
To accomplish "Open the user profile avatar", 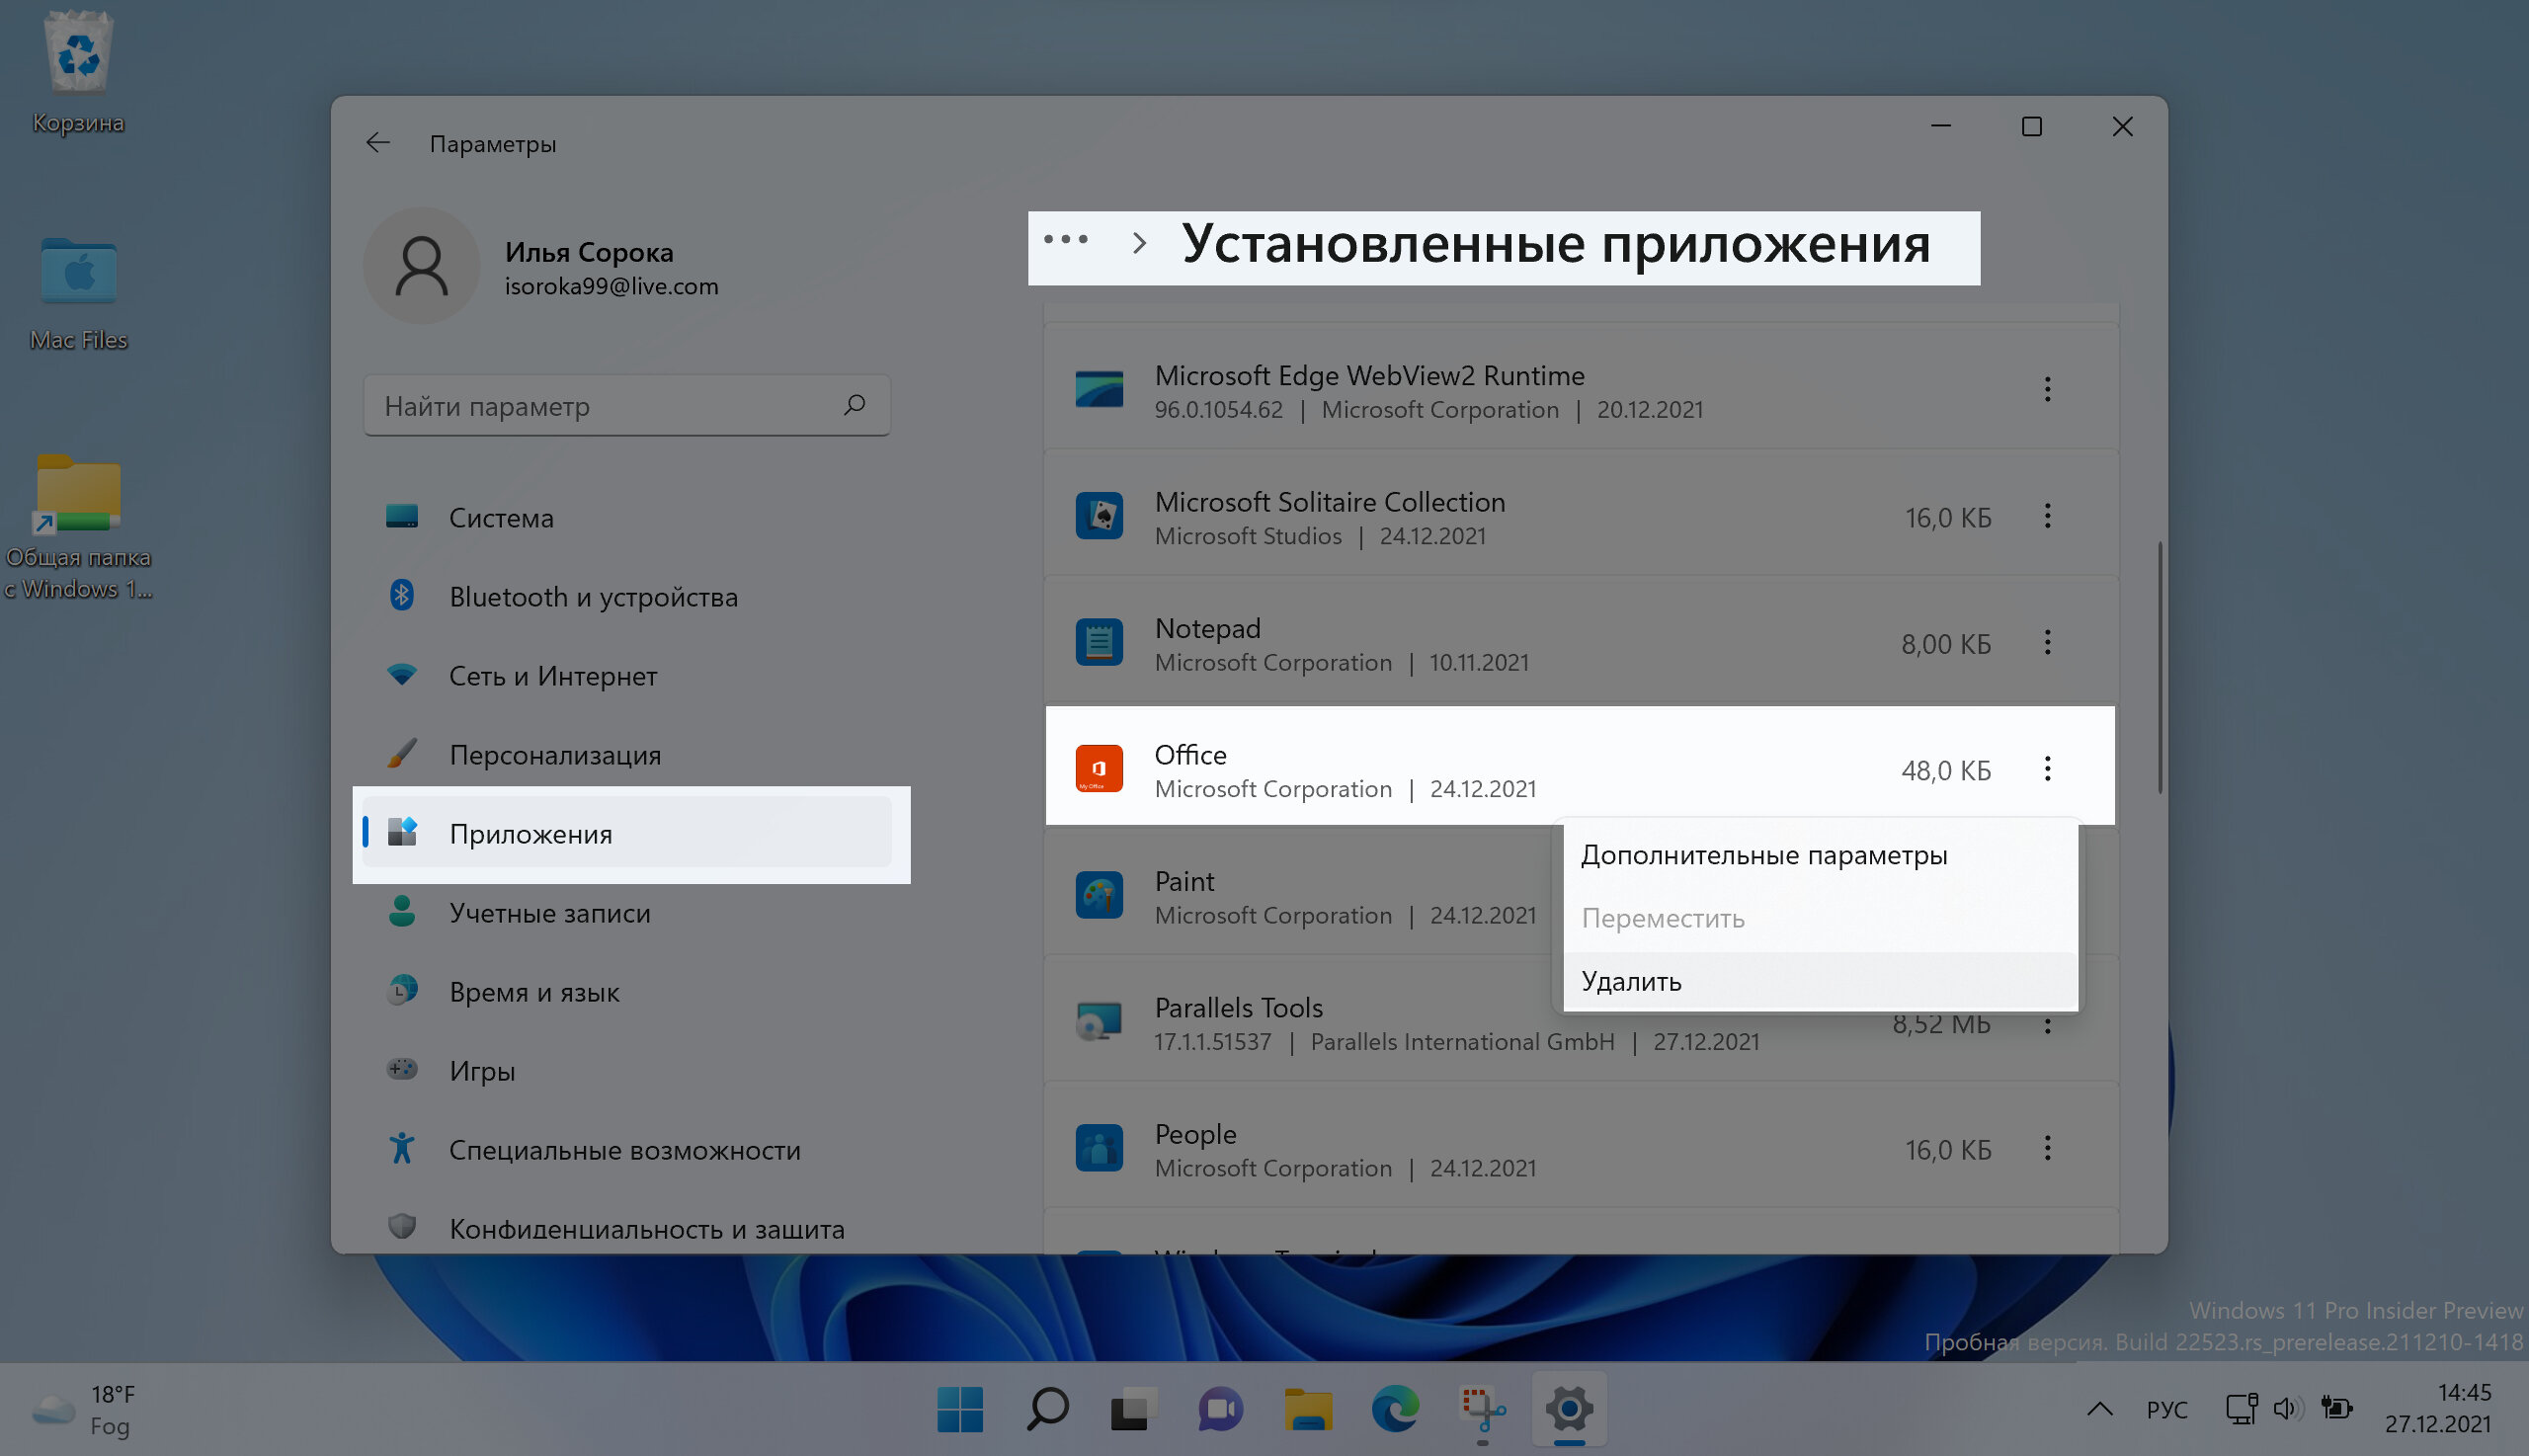I will 421,266.
